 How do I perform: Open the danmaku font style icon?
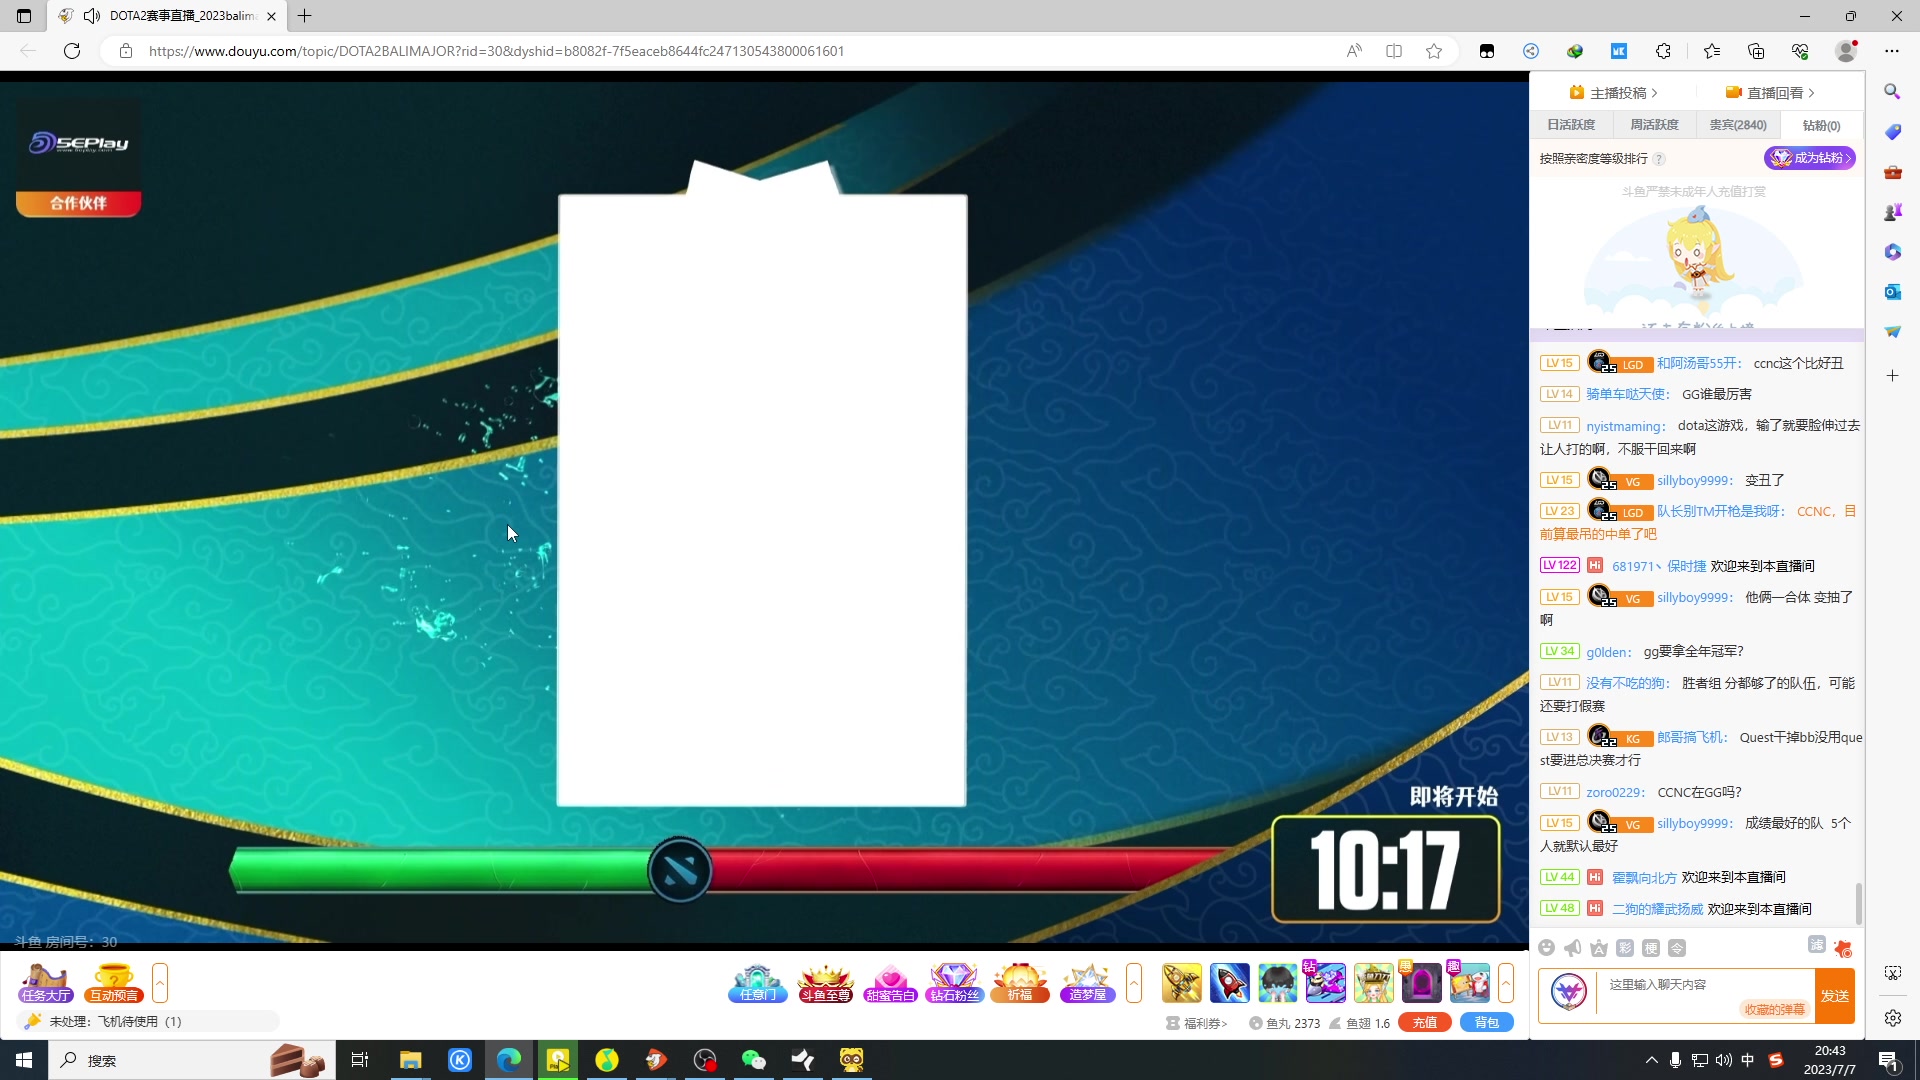[1599, 948]
